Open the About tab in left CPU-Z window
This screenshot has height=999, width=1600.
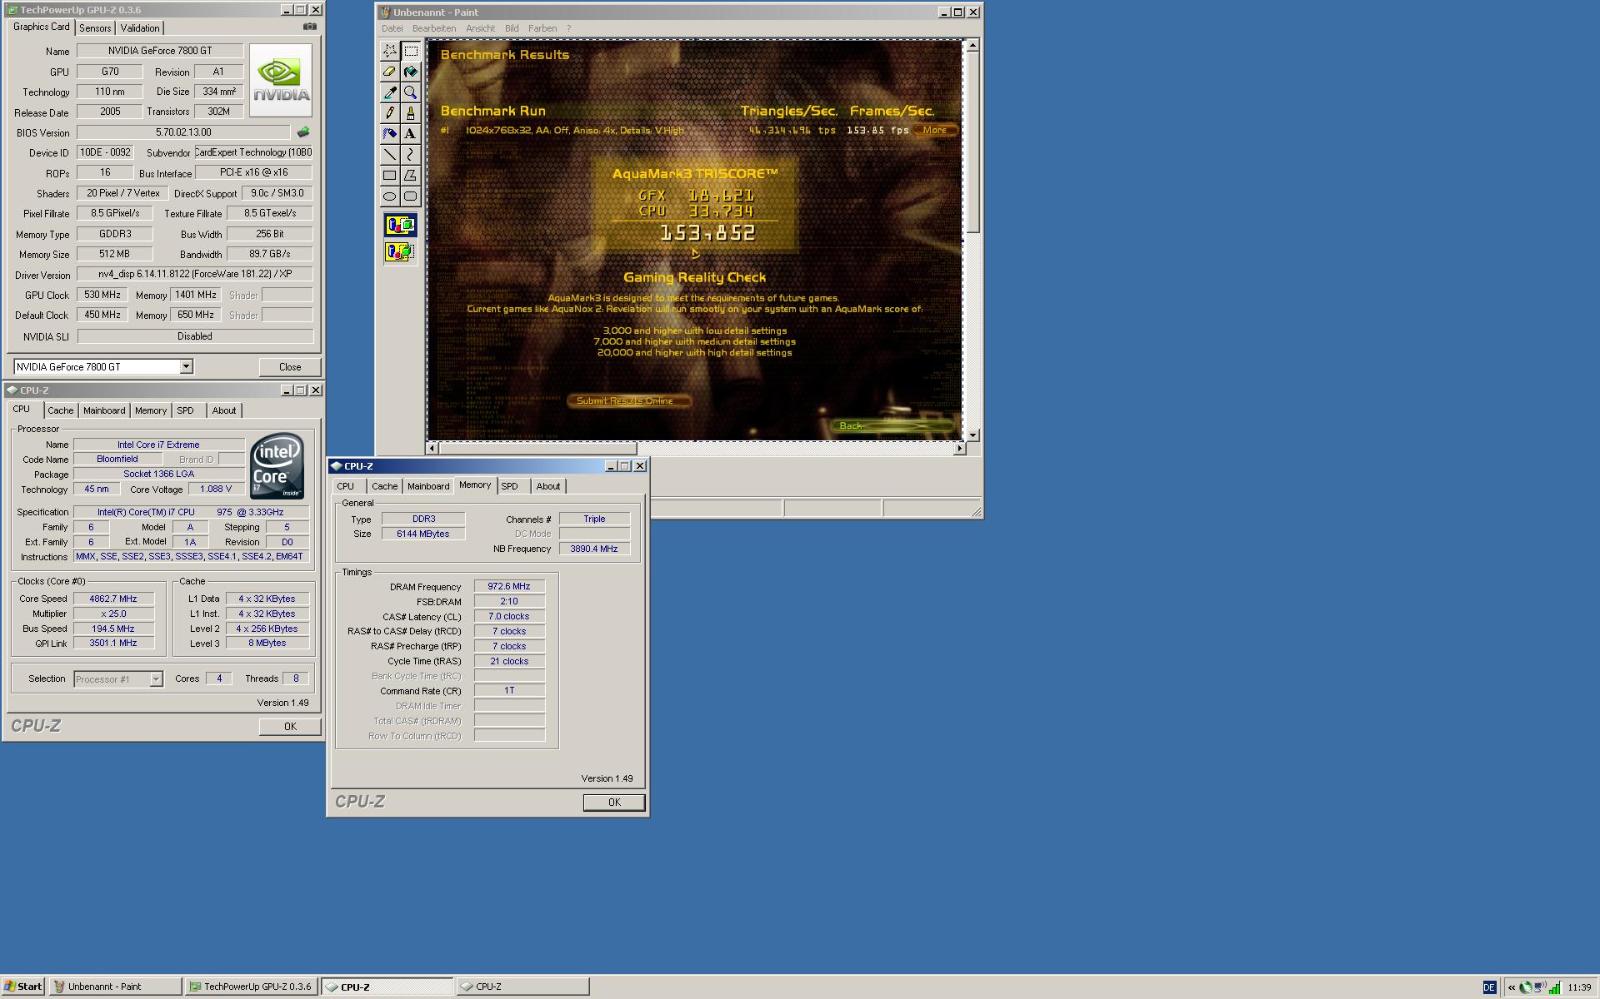(x=224, y=410)
